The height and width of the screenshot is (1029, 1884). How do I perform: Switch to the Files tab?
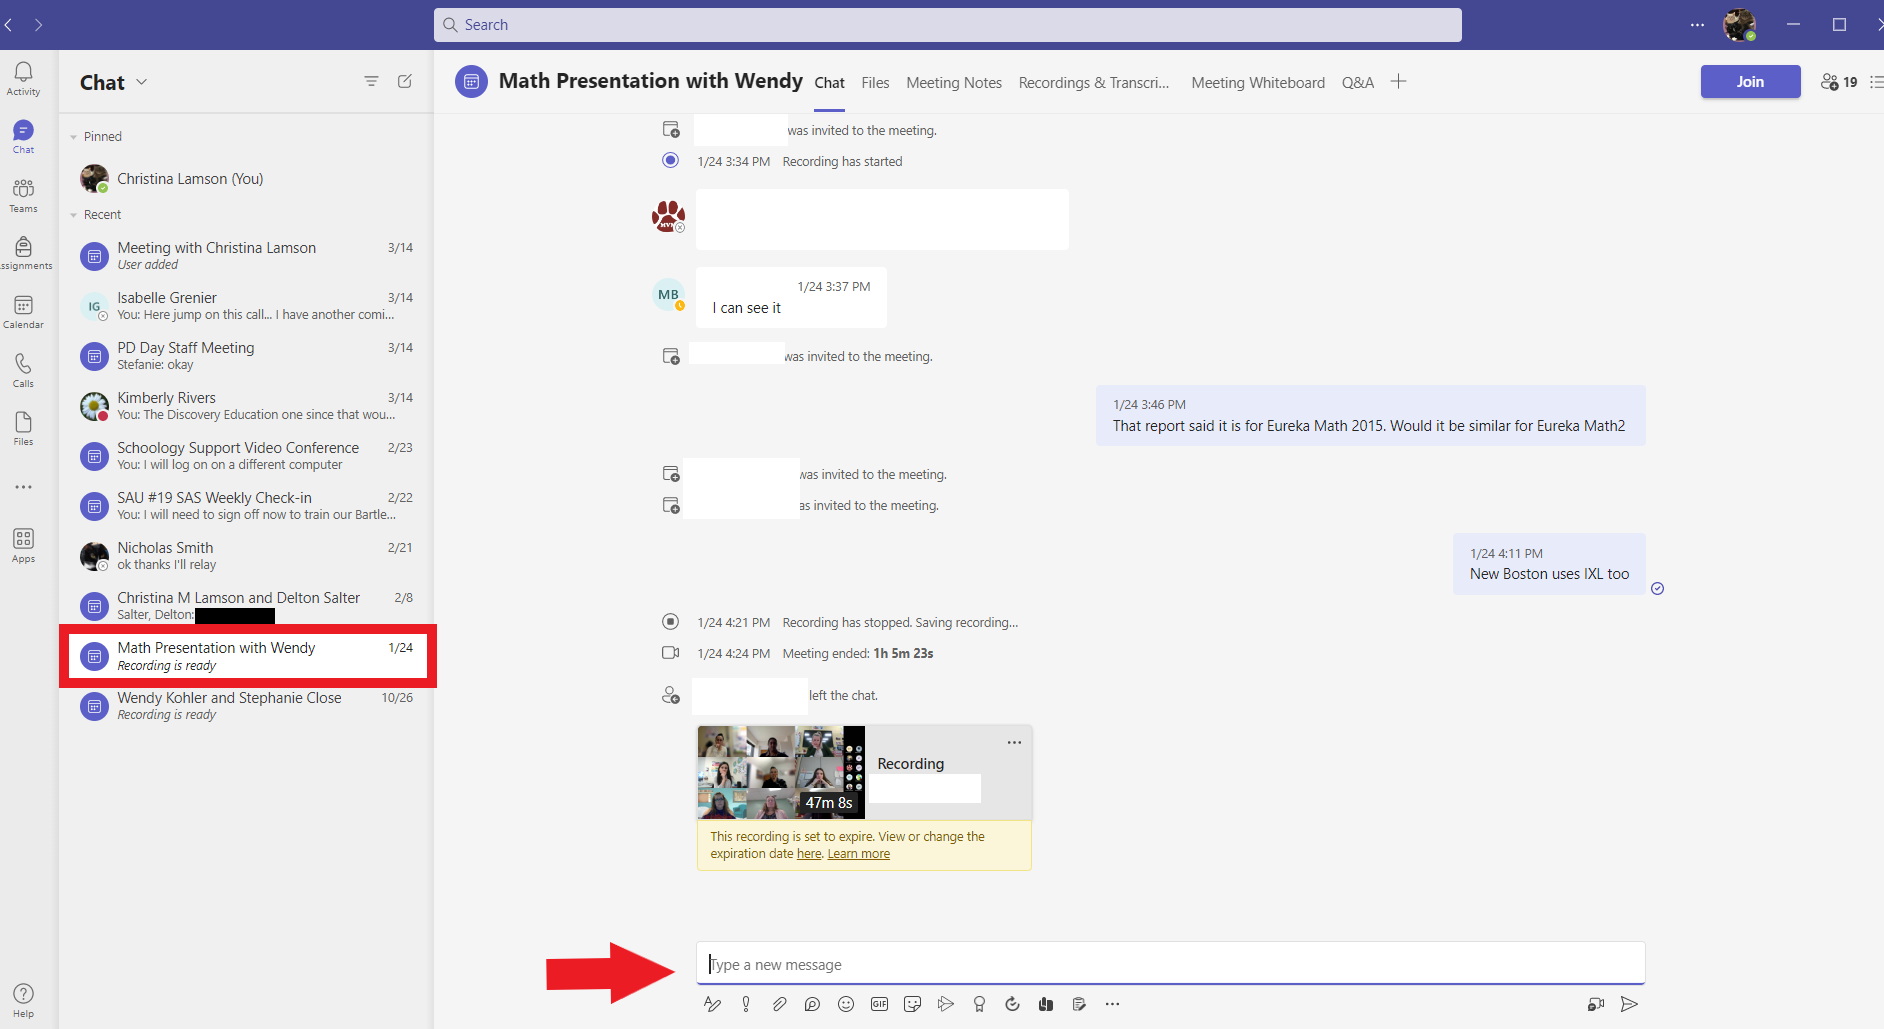coord(875,83)
